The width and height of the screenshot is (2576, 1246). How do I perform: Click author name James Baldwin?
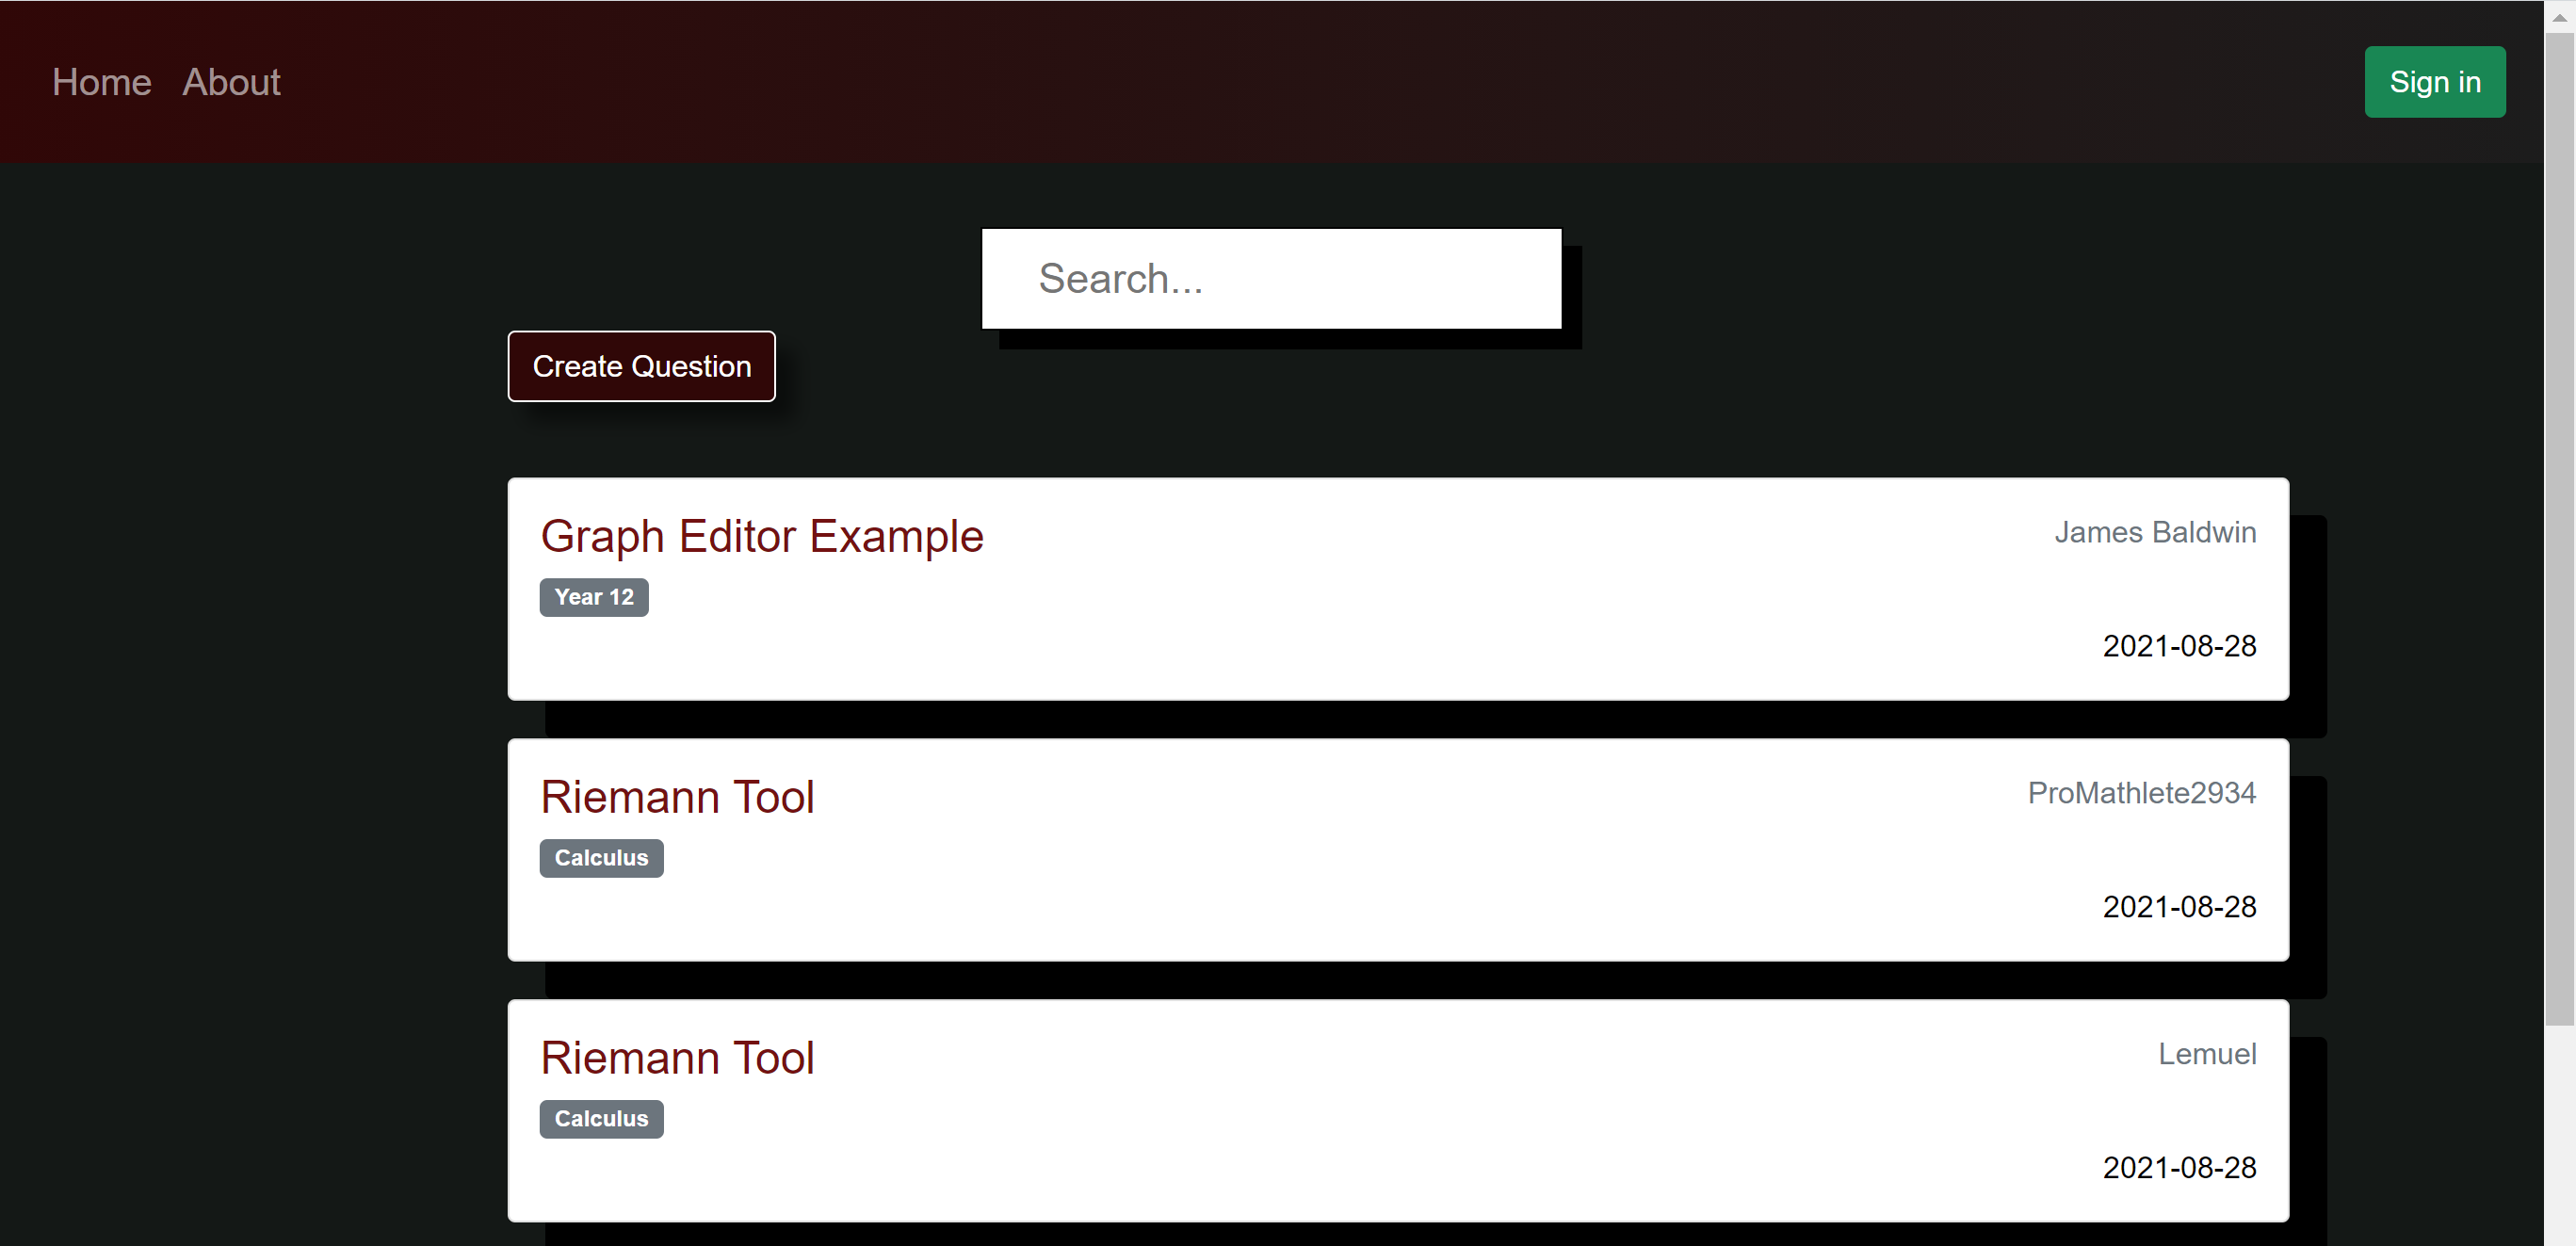click(2154, 532)
